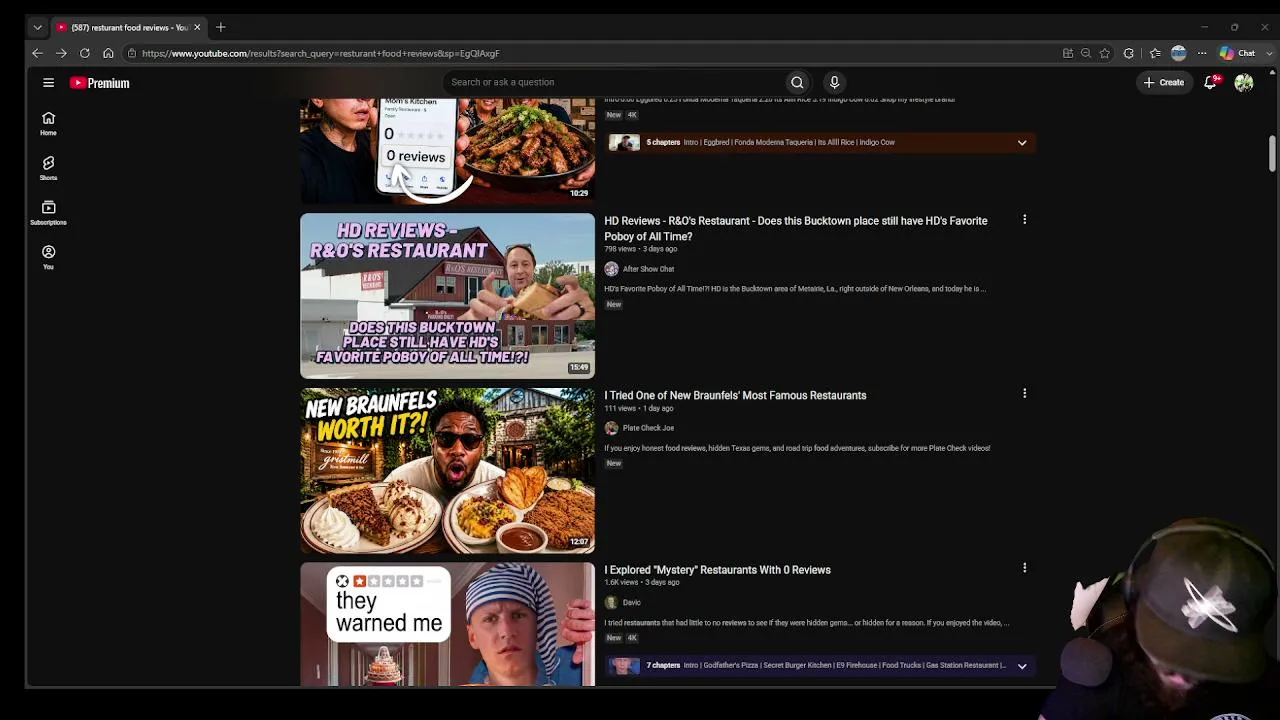Open the You page in sidebar

(48, 258)
